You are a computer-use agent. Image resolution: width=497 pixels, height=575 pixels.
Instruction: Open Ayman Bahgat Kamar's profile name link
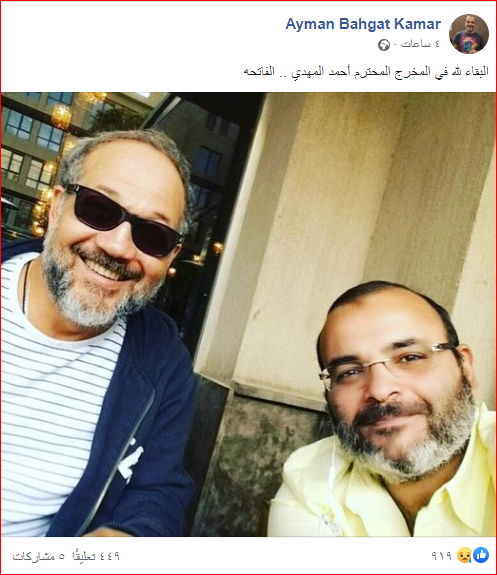pyautogui.click(x=363, y=24)
